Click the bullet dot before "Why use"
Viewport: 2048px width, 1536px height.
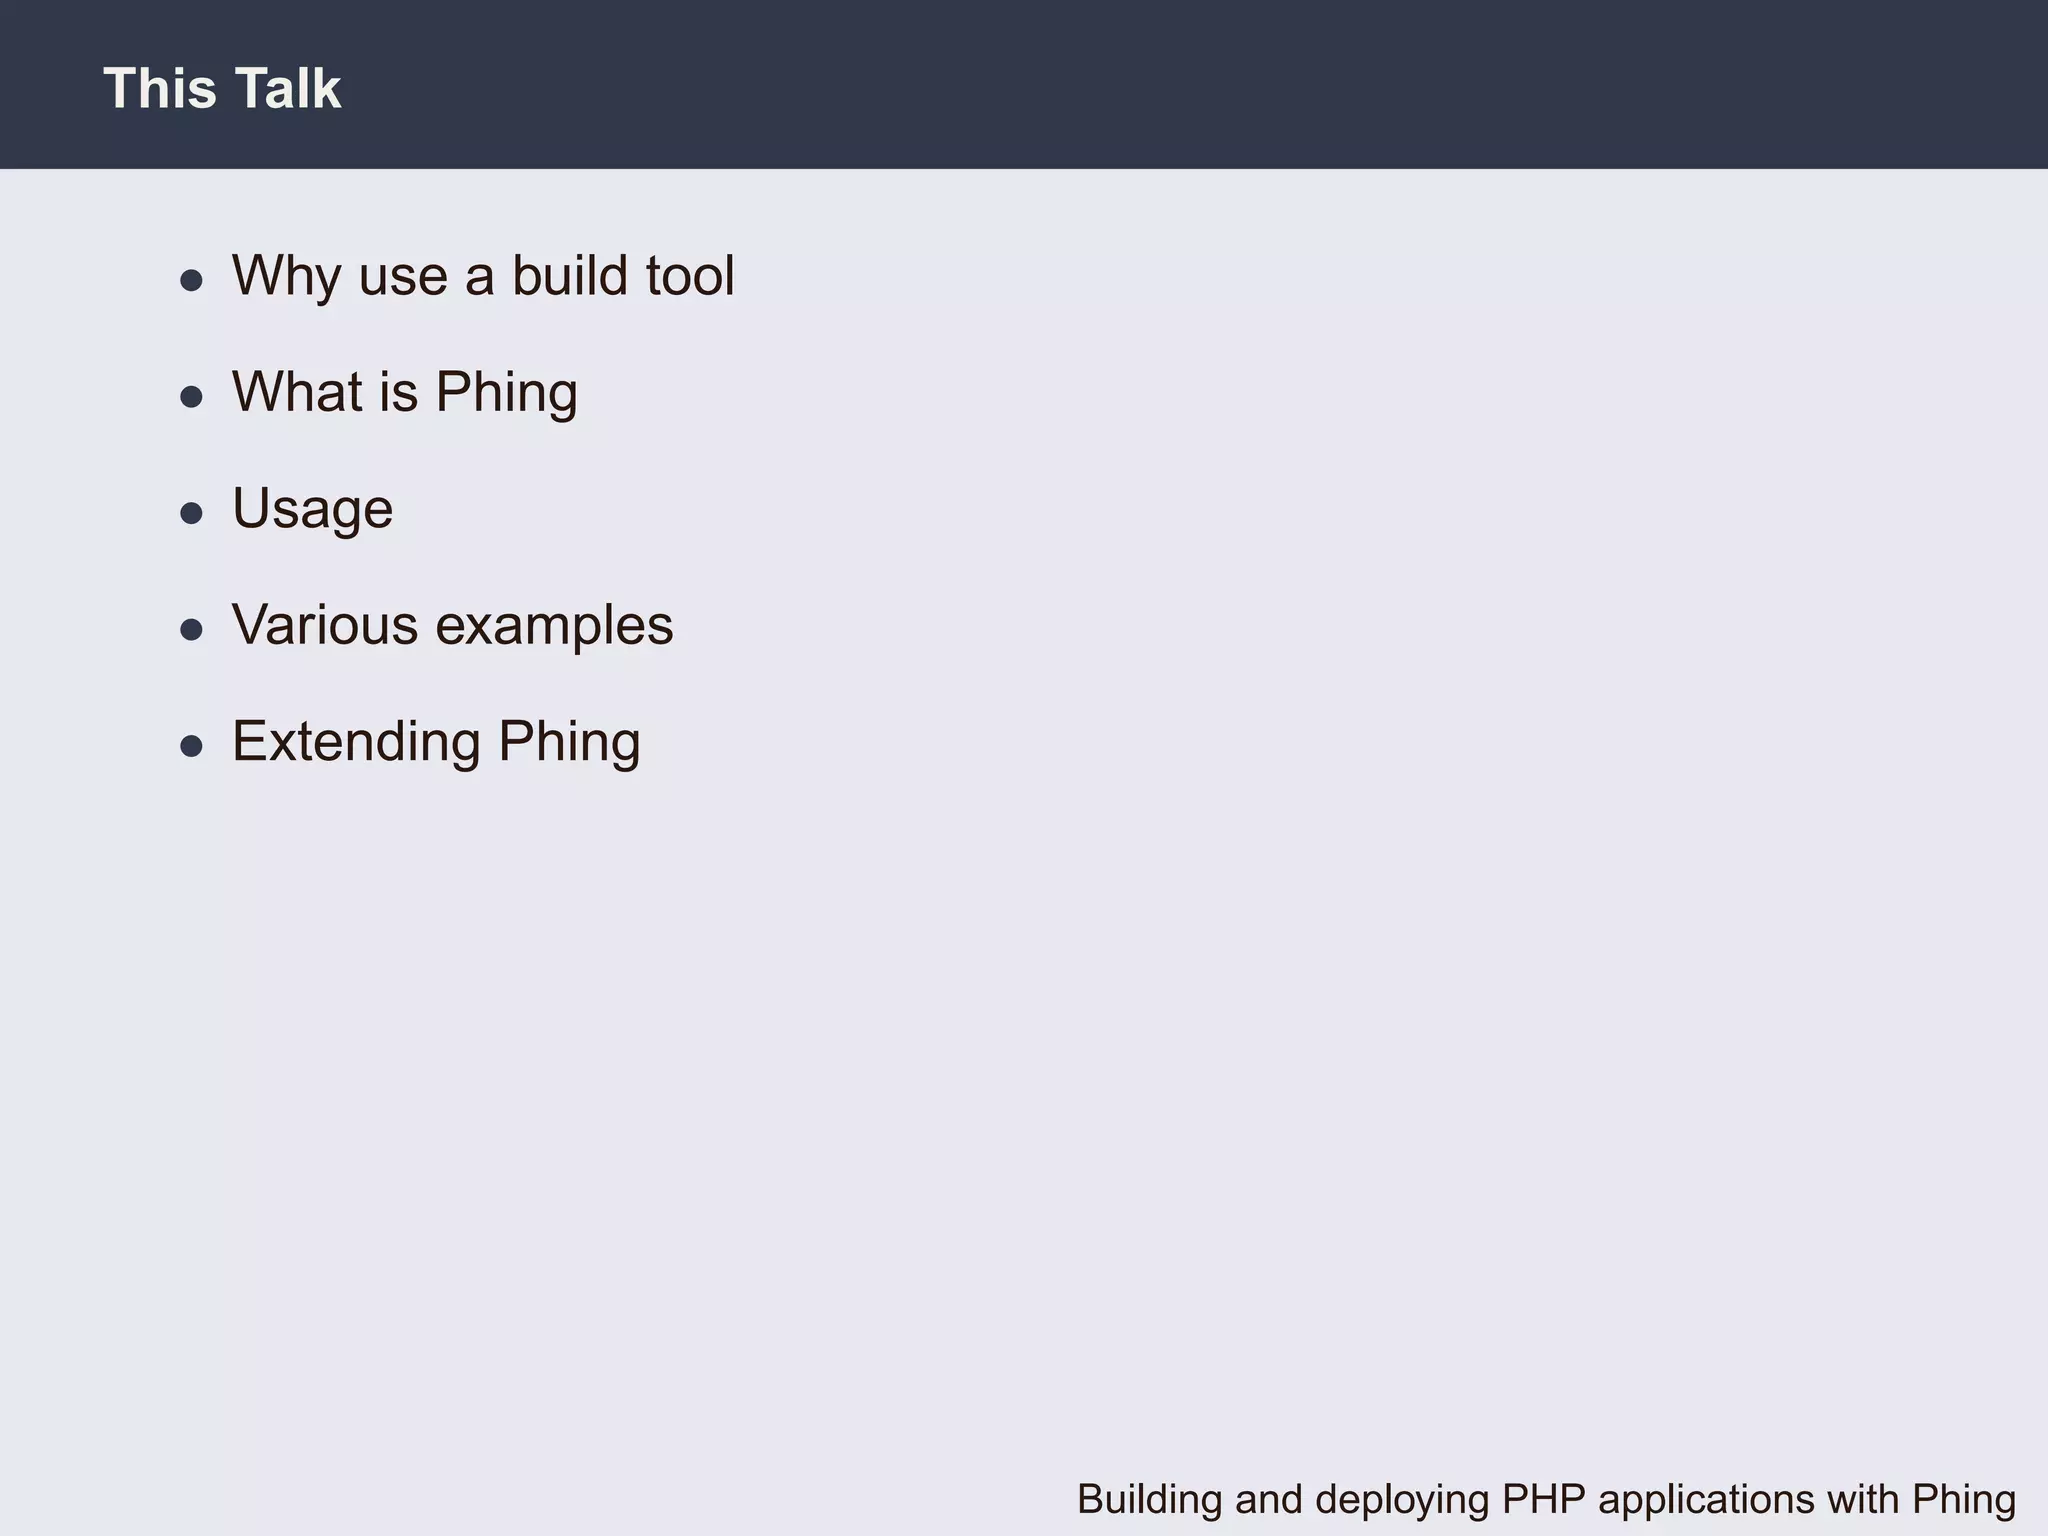[191, 280]
